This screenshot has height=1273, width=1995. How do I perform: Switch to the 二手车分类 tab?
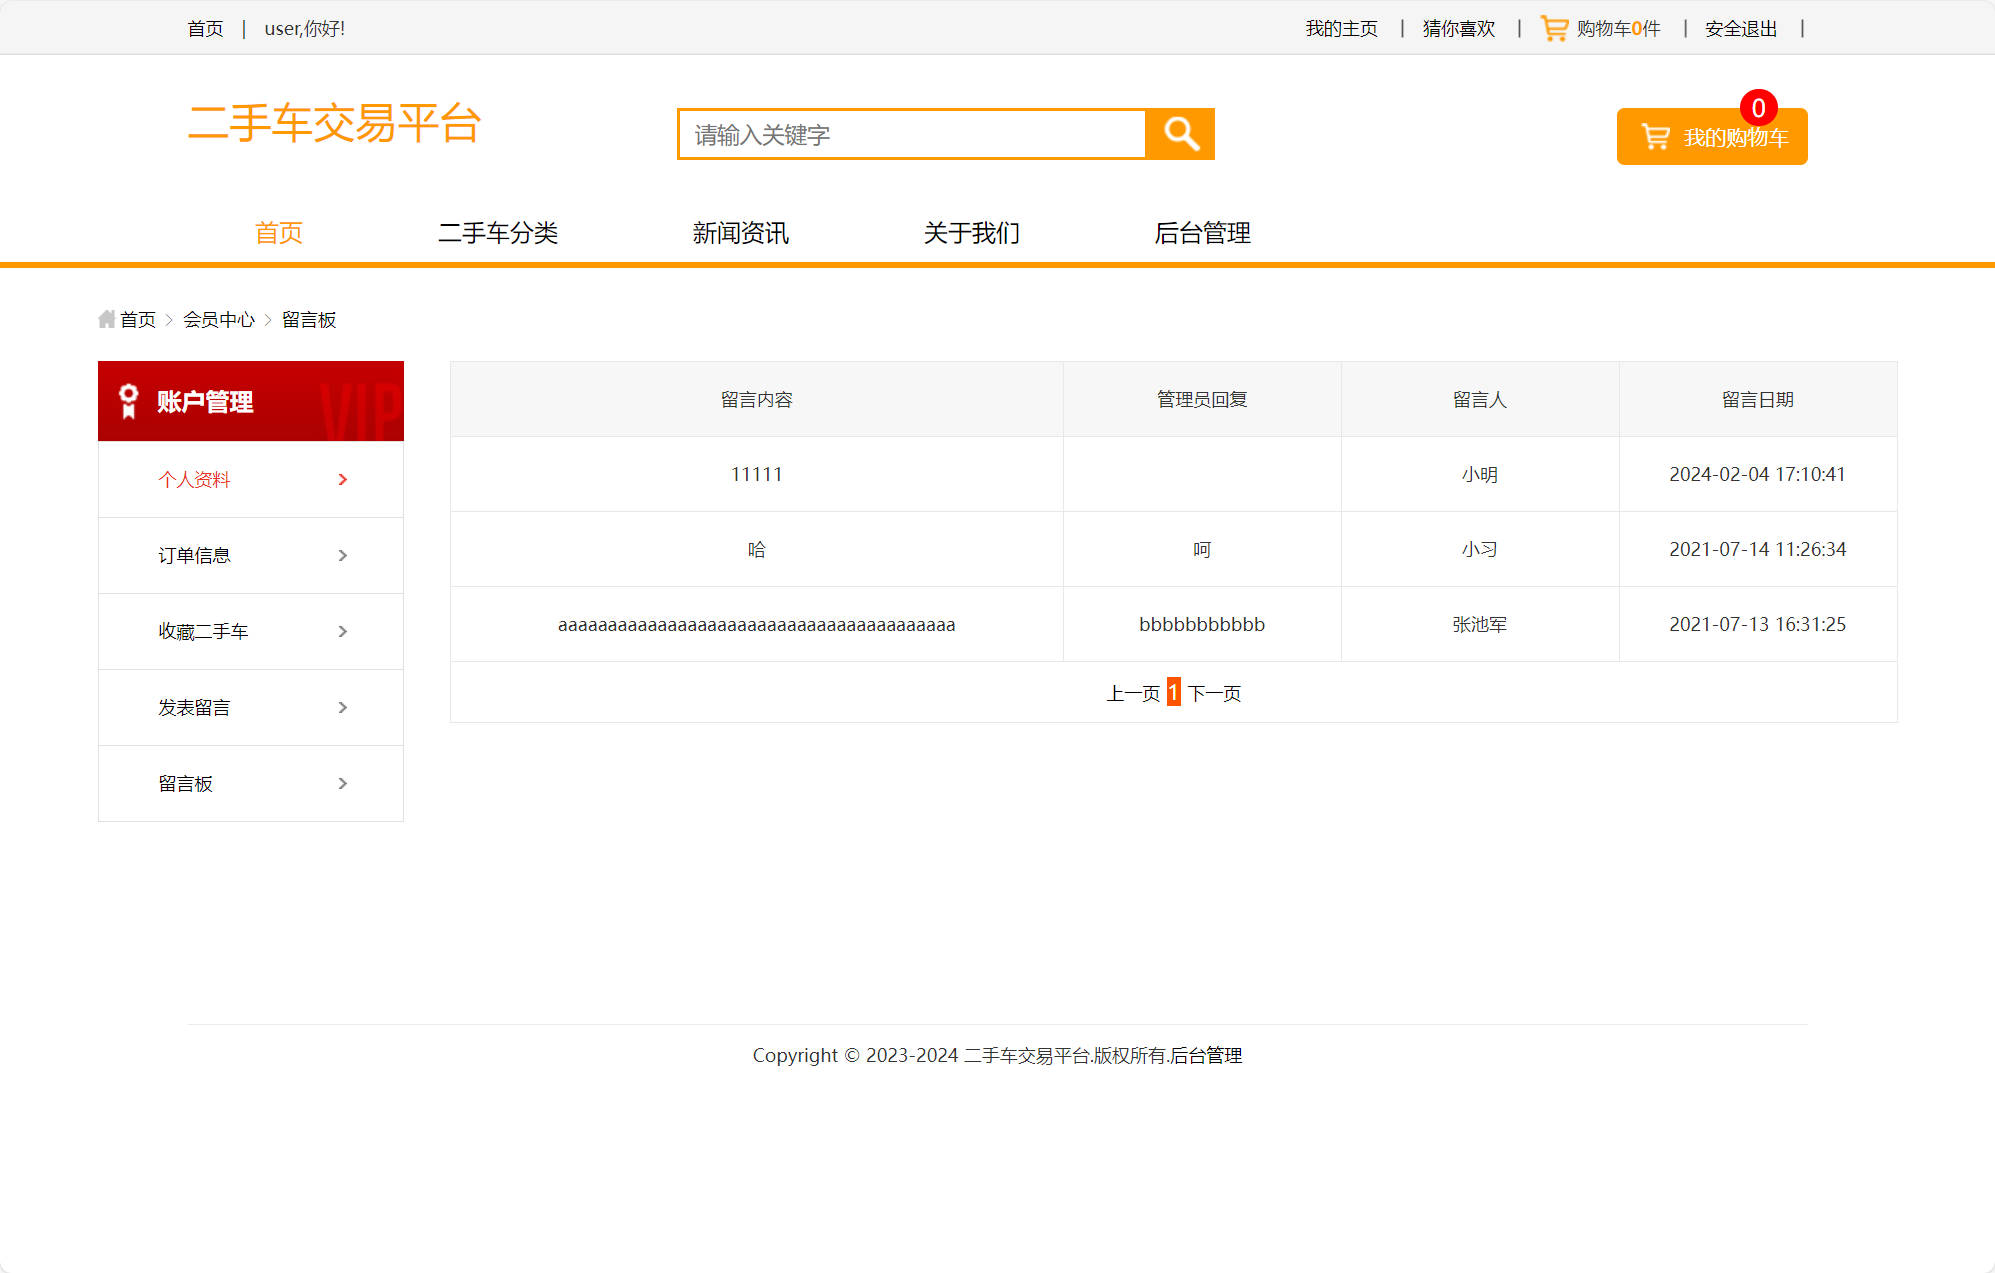click(500, 233)
